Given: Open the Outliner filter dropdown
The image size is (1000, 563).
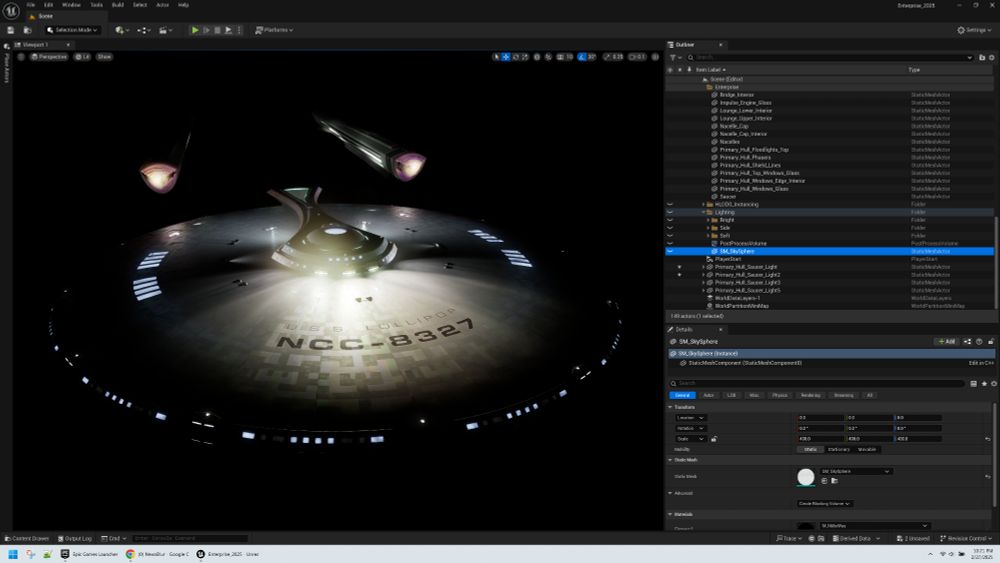Looking at the screenshot, I should pyautogui.click(x=674, y=57).
